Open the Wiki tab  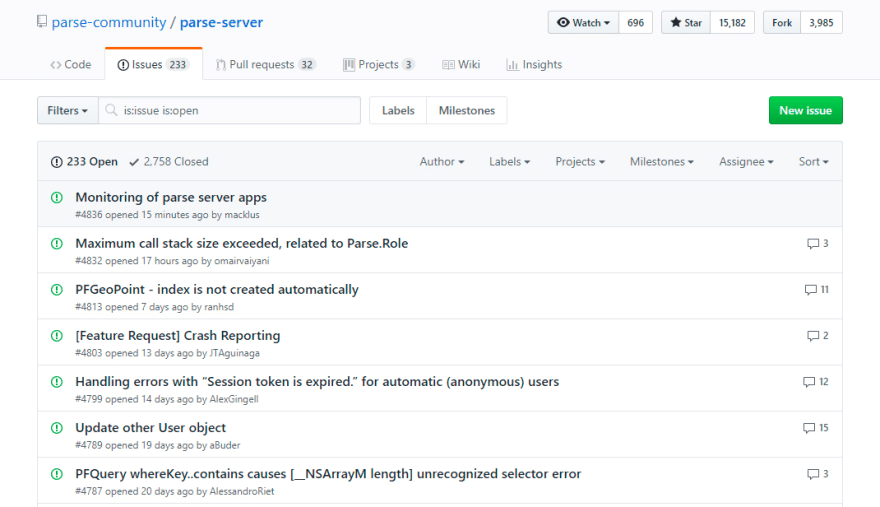(x=461, y=65)
